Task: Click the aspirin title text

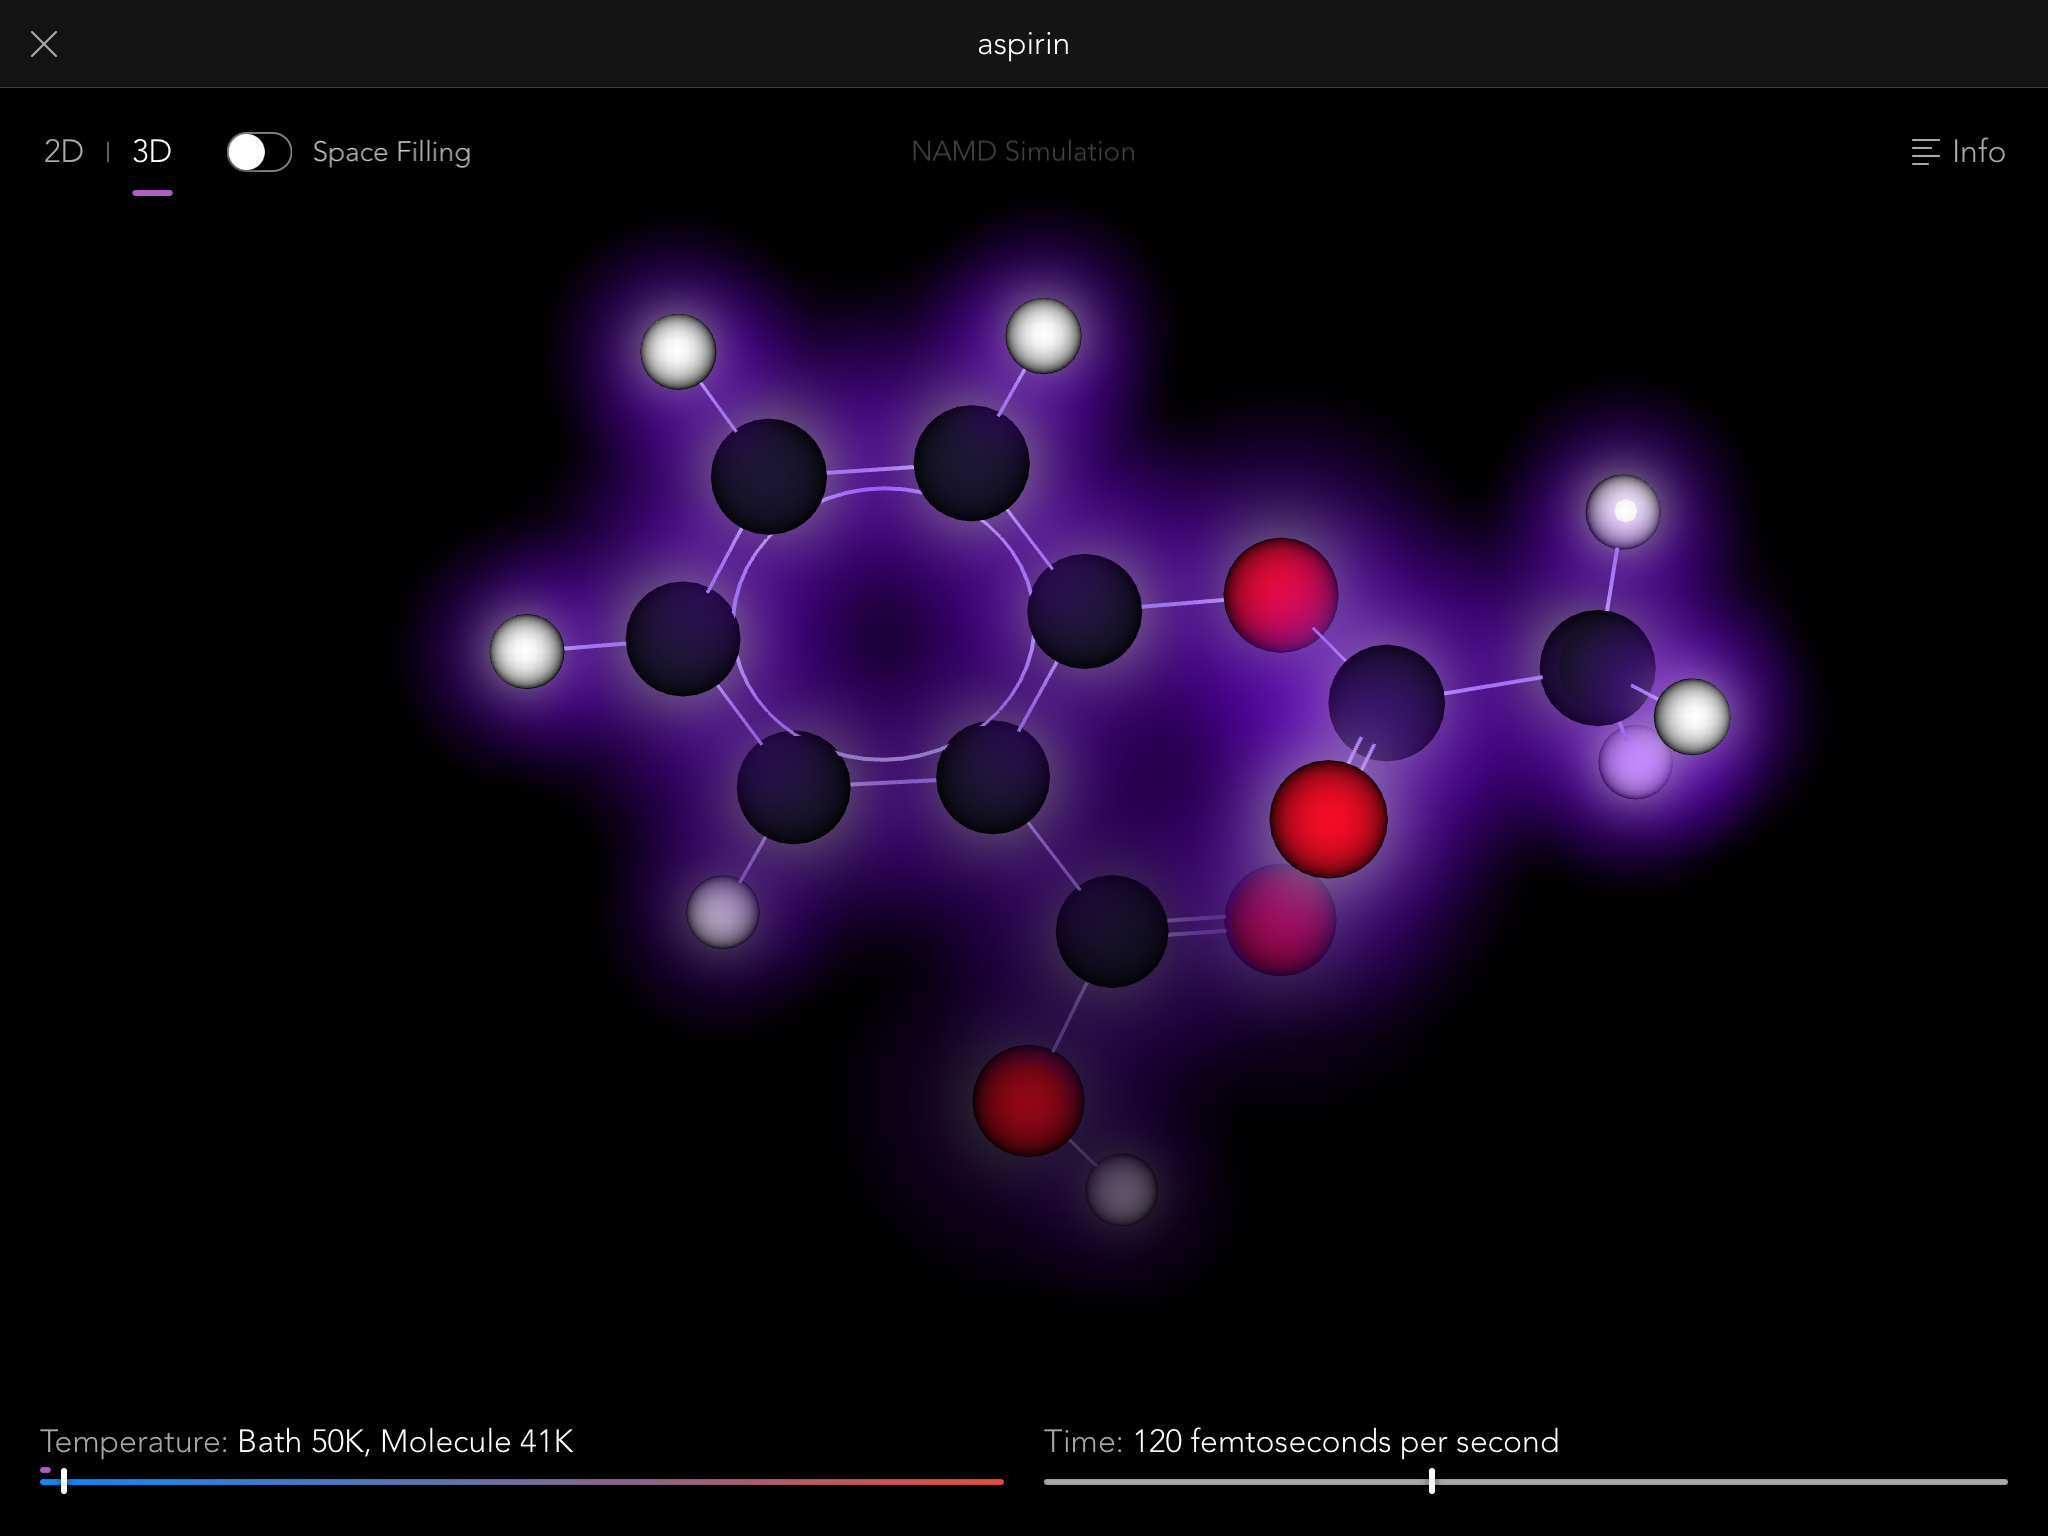Action: (1023, 43)
